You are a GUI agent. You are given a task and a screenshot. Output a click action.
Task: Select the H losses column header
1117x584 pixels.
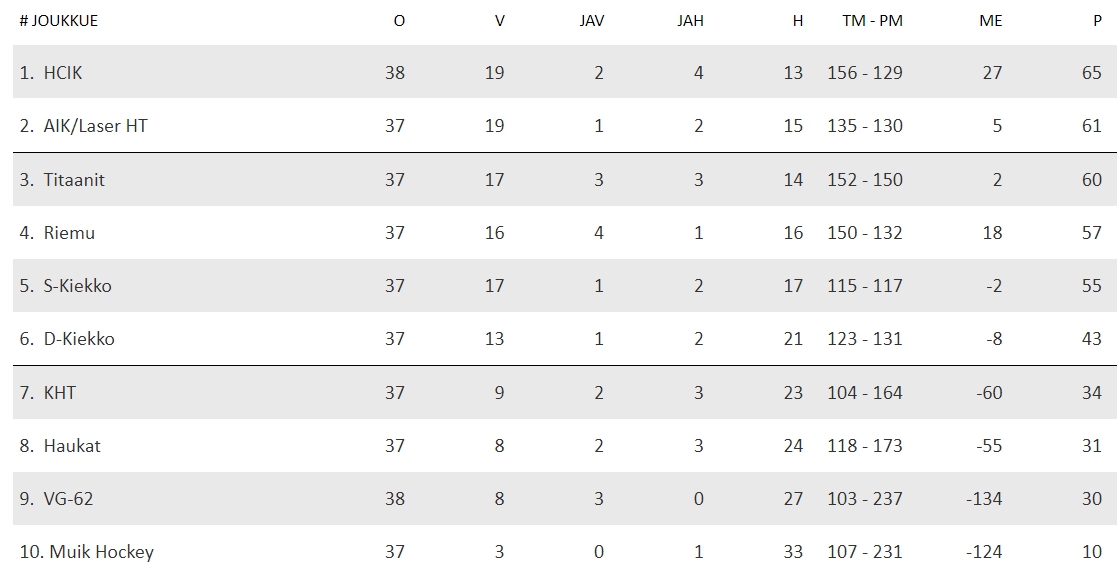pos(798,21)
